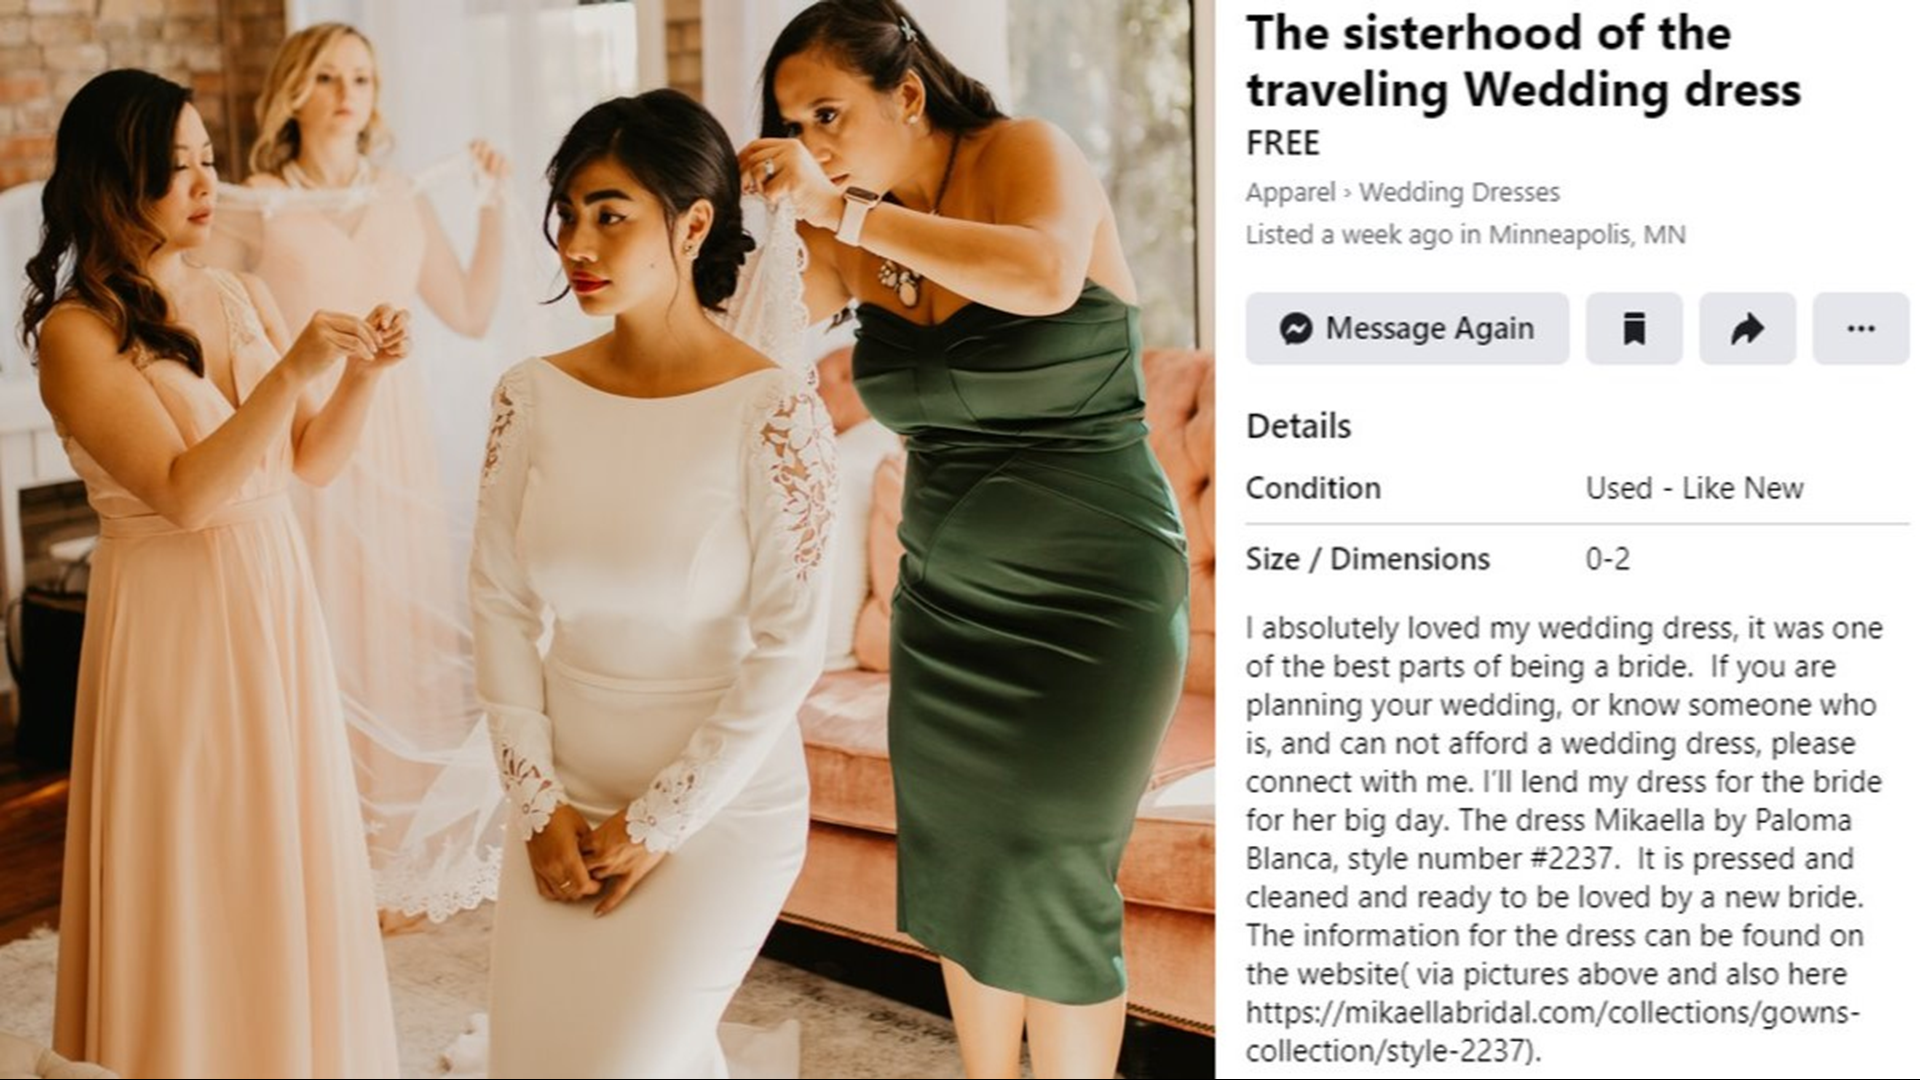Open the Apparel category breadcrumb
This screenshot has width=1920, height=1080.
click(1290, 192)
